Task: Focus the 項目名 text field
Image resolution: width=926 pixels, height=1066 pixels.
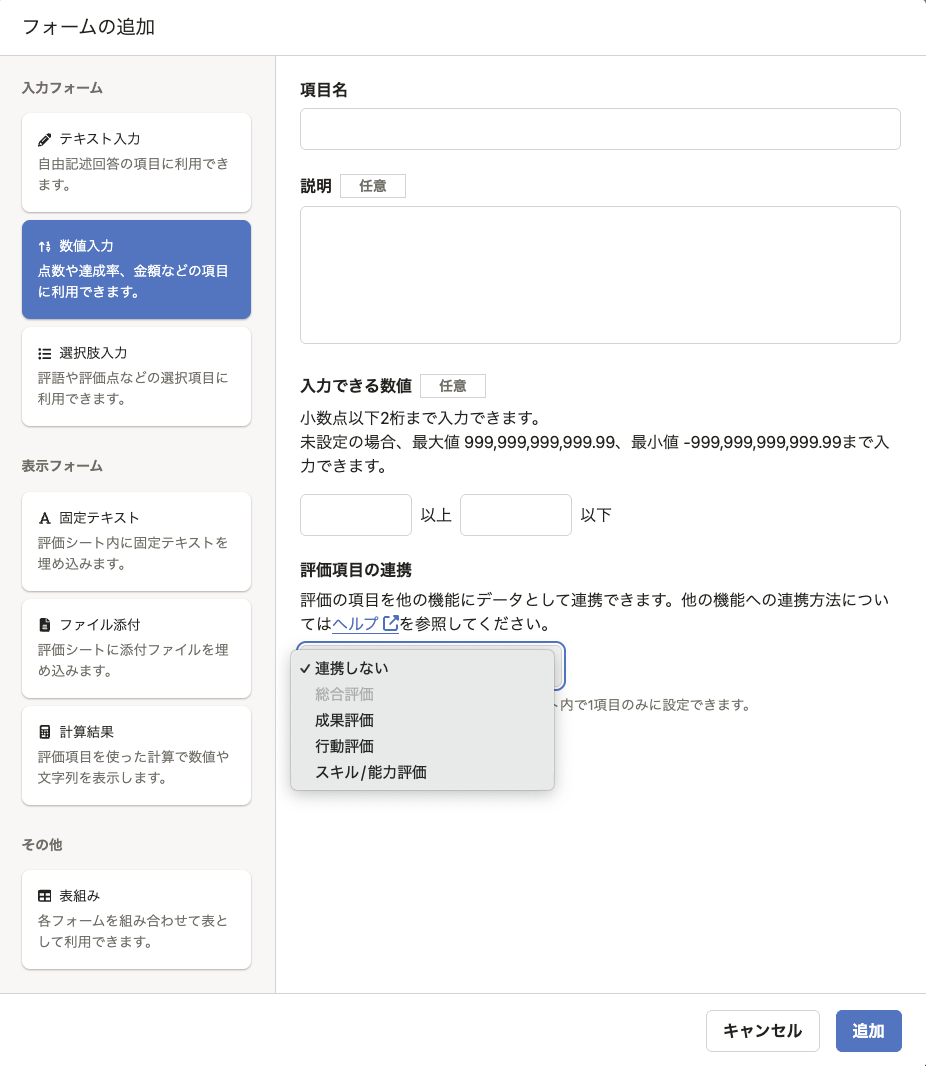Action: click(600, 129)
